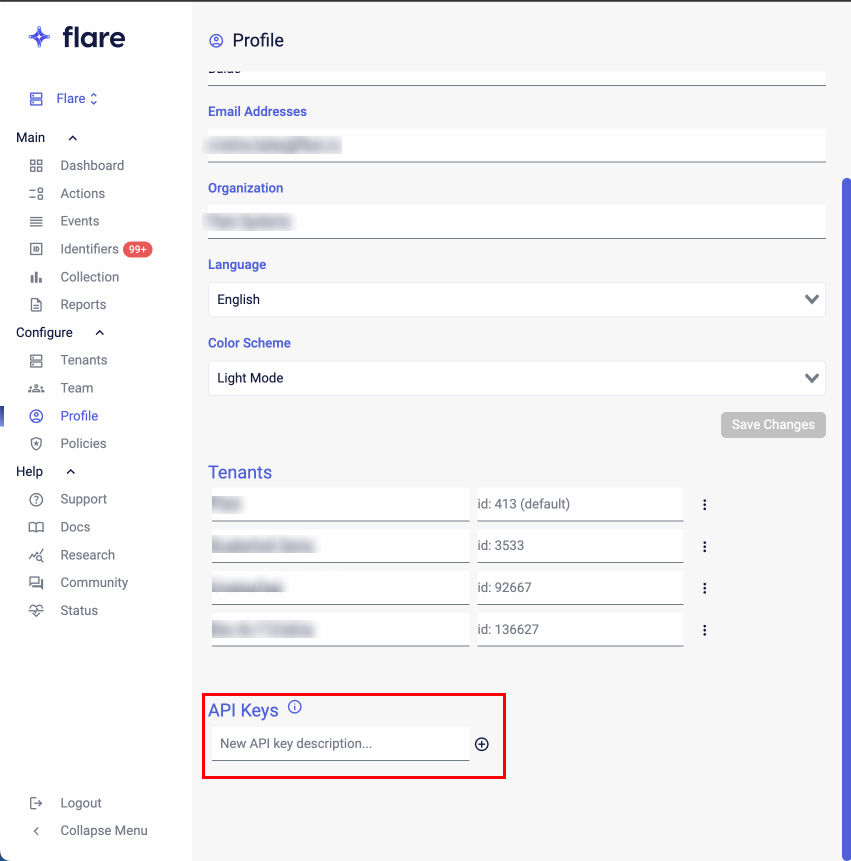This screenshot has height=861, width=851.
Task: Click the API Keys info icon
Action: point(295,708)
